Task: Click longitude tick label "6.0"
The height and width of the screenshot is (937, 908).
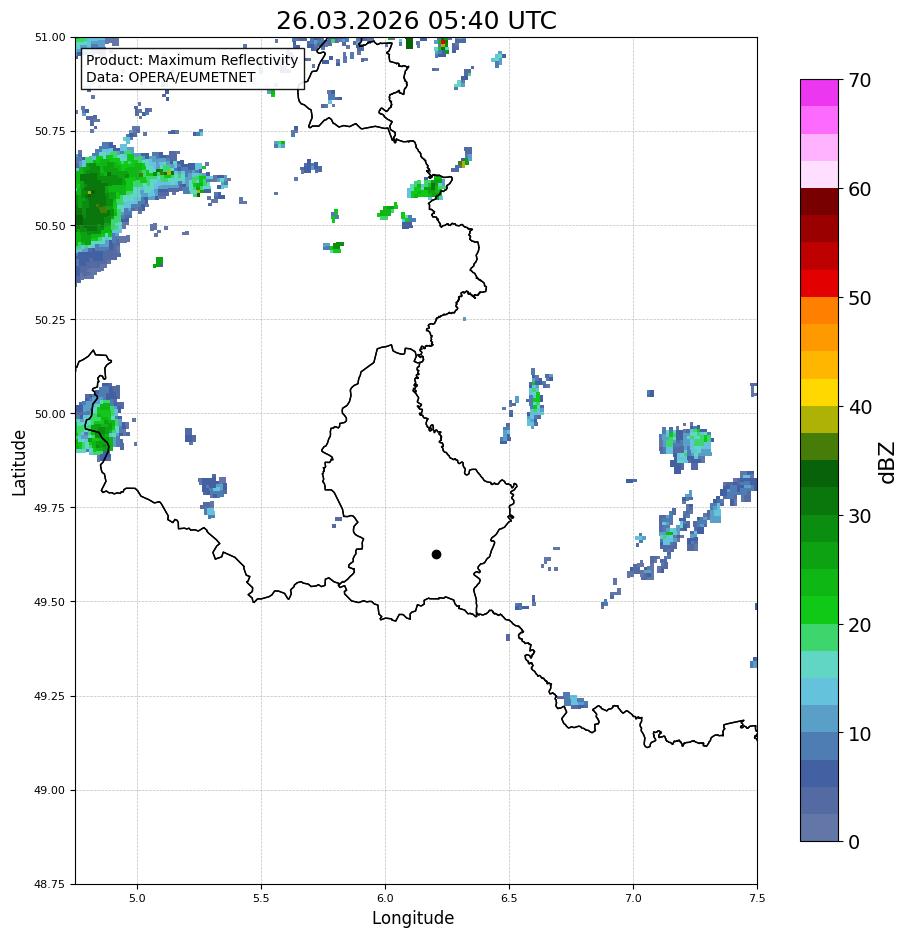Action: coord(386,898)
